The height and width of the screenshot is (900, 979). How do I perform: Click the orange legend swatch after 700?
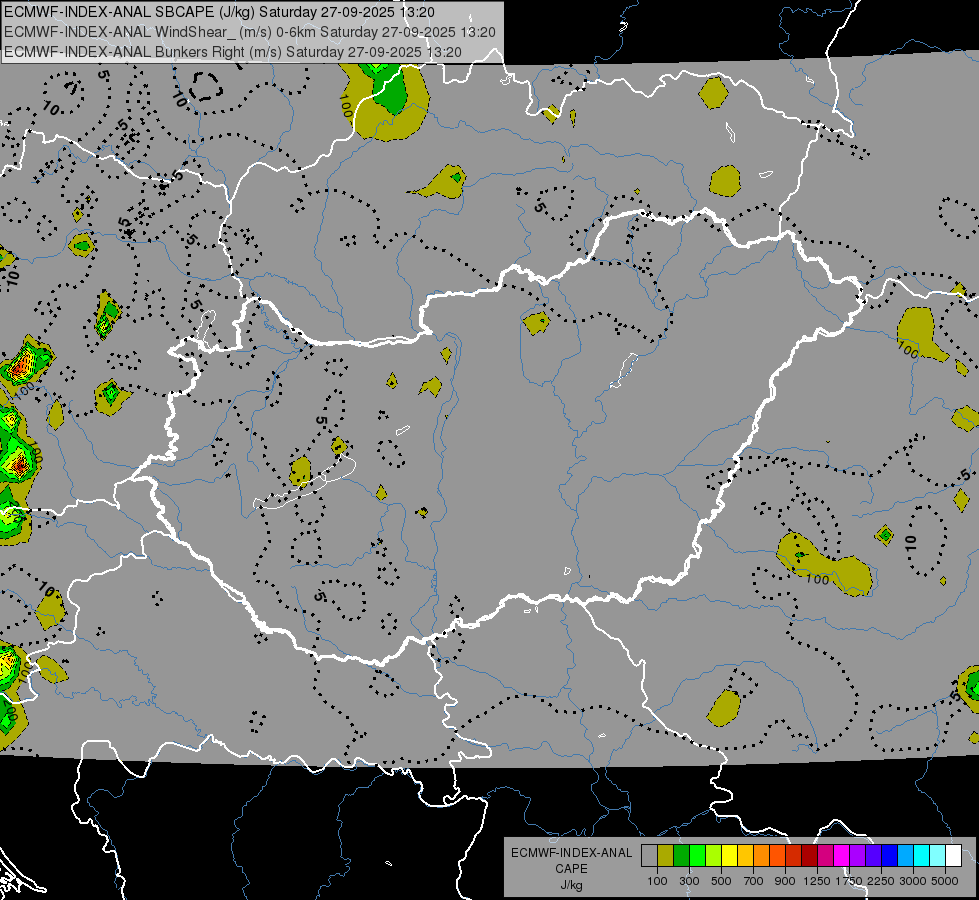click(x=762, y=856)
